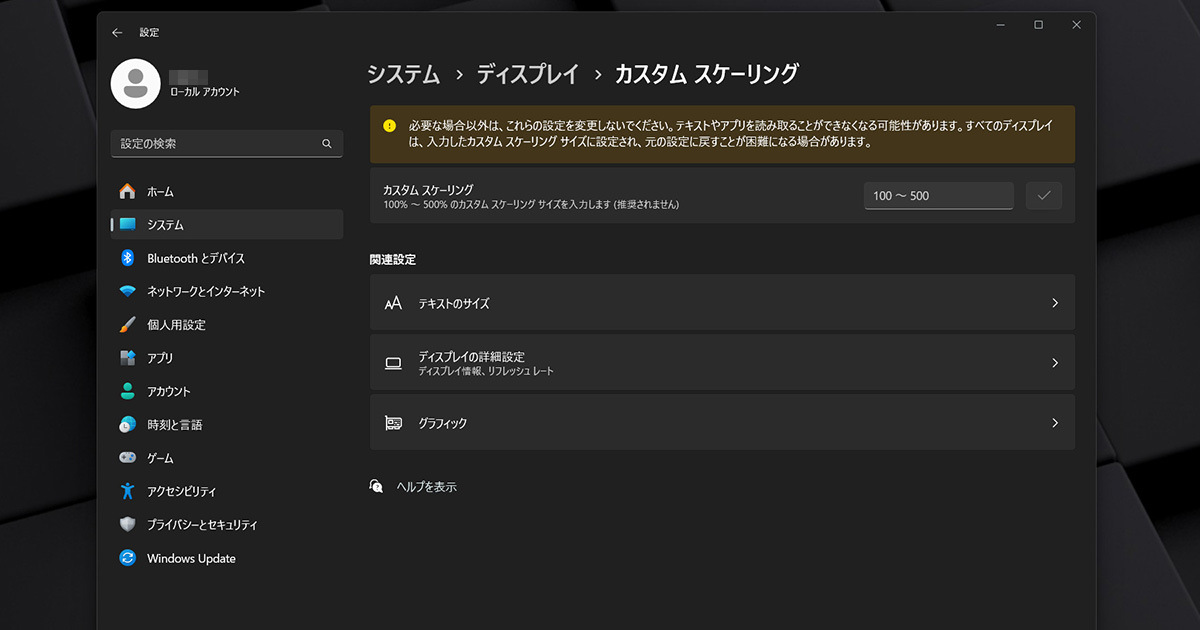The image size is (1200, 630).
Task: Open ネットワークとインターネット settings
Action: pos(227,292)
